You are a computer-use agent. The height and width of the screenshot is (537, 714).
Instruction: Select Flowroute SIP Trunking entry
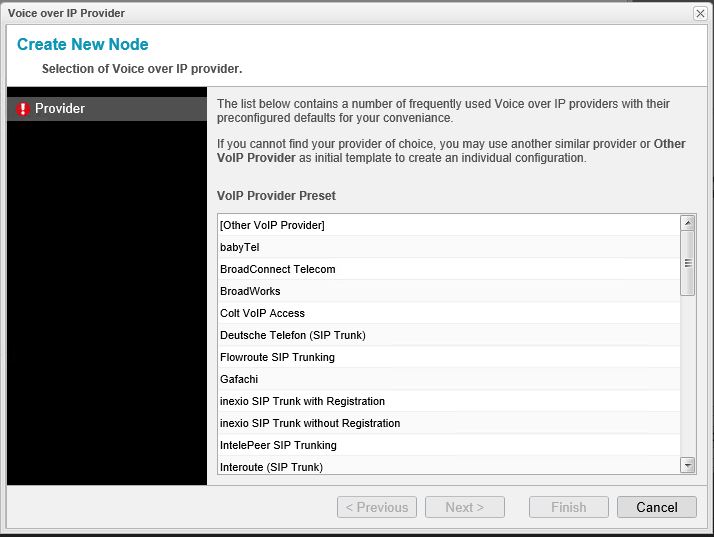(277, 357)
